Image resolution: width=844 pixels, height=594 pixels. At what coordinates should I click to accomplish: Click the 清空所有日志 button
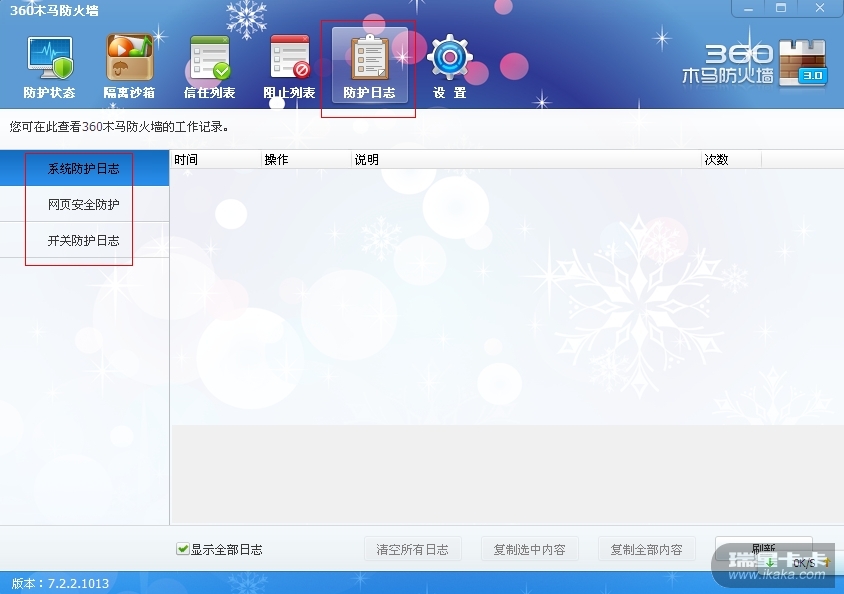[413, 549]
